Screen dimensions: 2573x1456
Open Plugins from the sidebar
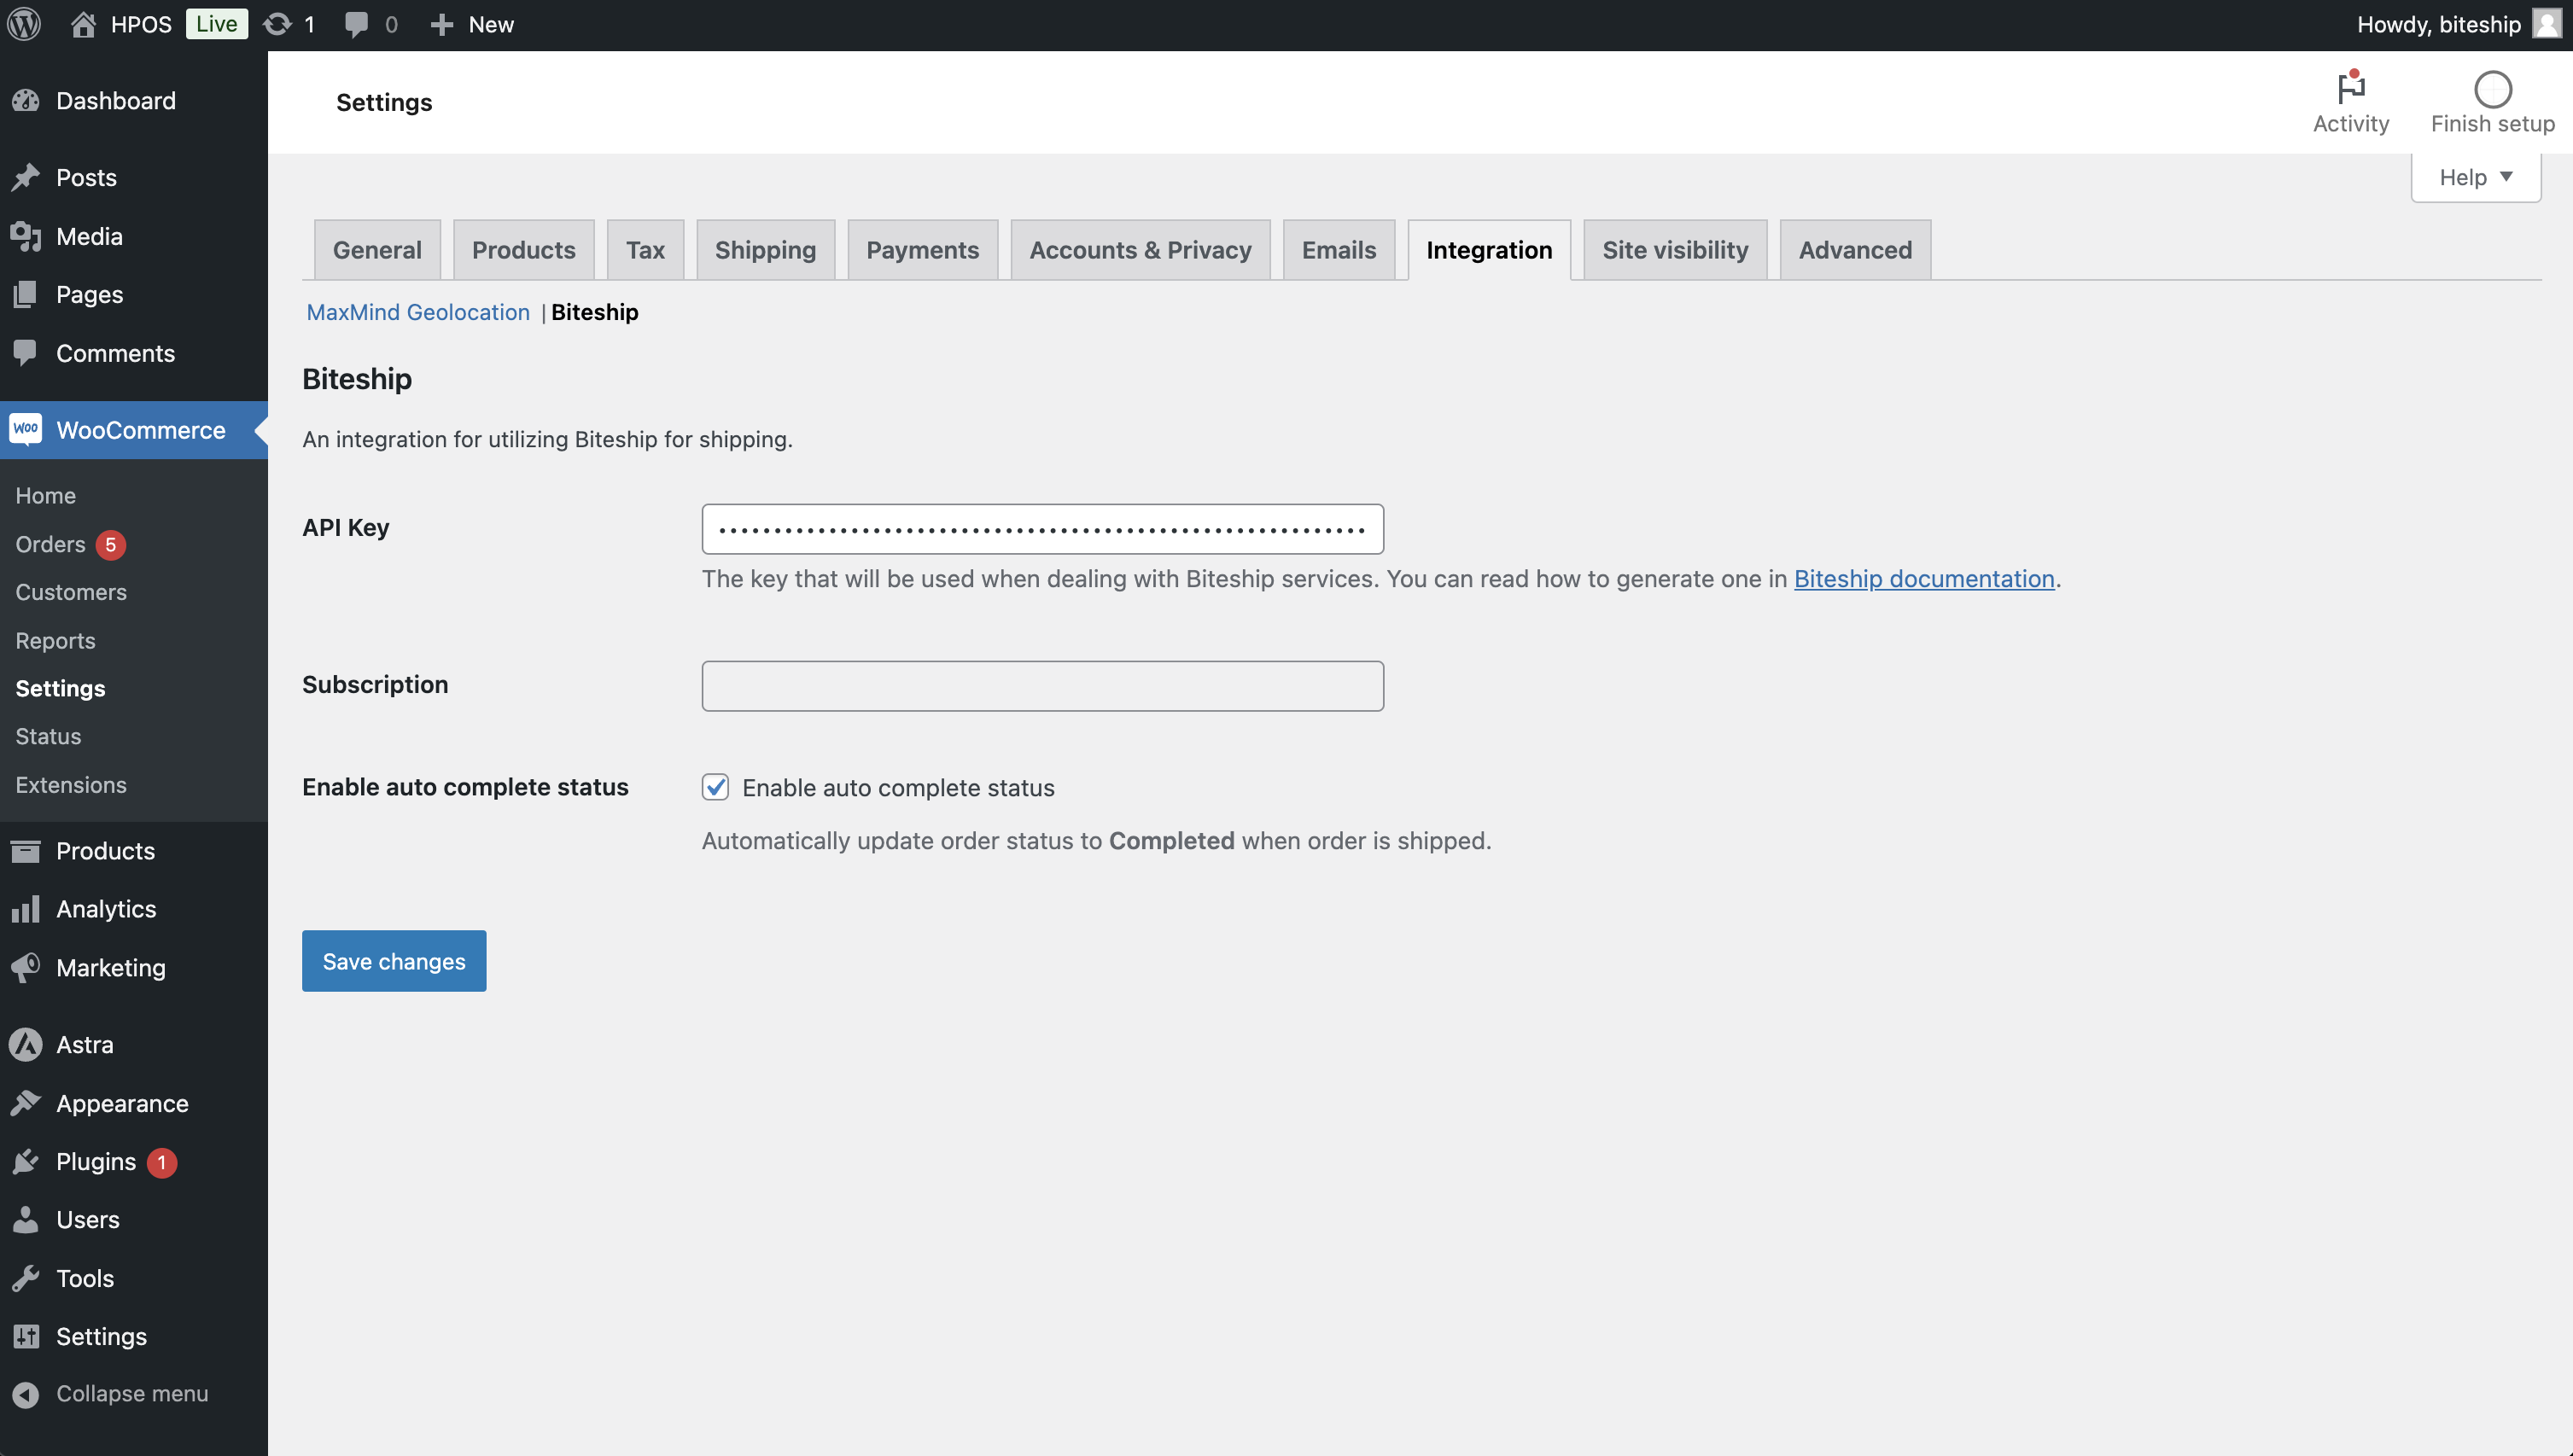(x=96, y=1161)
